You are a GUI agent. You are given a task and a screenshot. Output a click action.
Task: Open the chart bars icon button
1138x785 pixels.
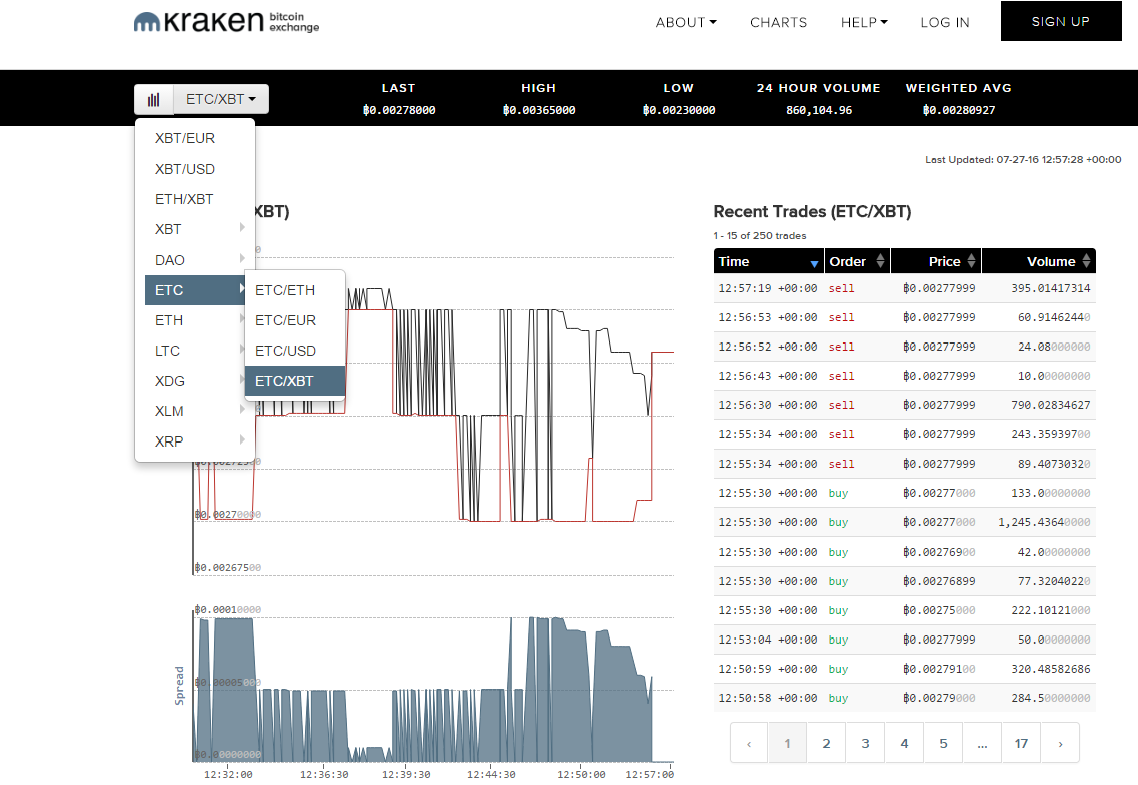pos(154,99)
